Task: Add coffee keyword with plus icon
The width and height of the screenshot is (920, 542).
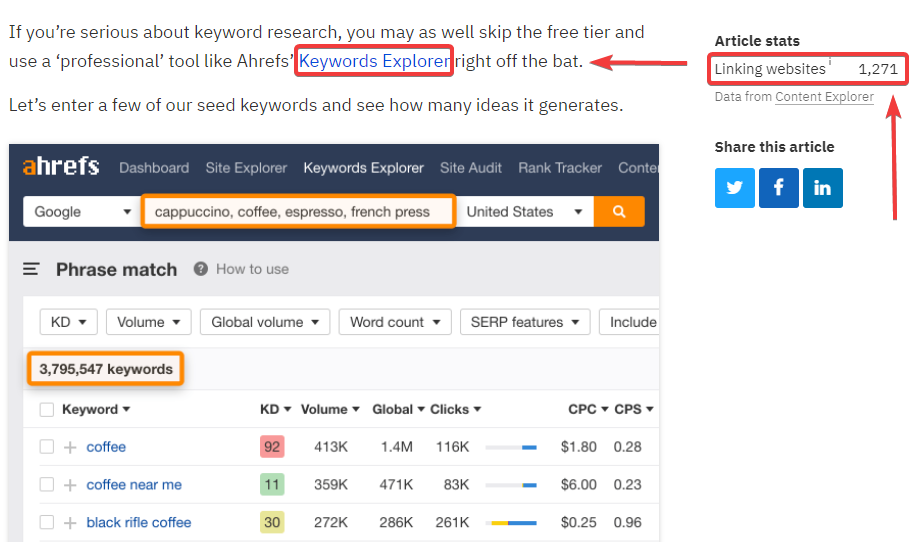Action: (70, 448)
